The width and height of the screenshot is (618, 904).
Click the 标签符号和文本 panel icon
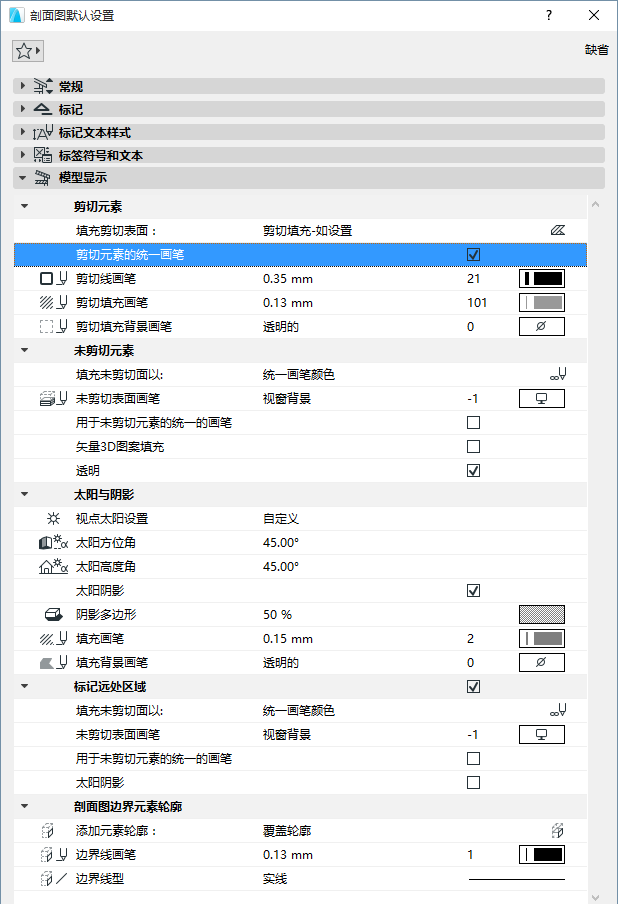(43, 155)
